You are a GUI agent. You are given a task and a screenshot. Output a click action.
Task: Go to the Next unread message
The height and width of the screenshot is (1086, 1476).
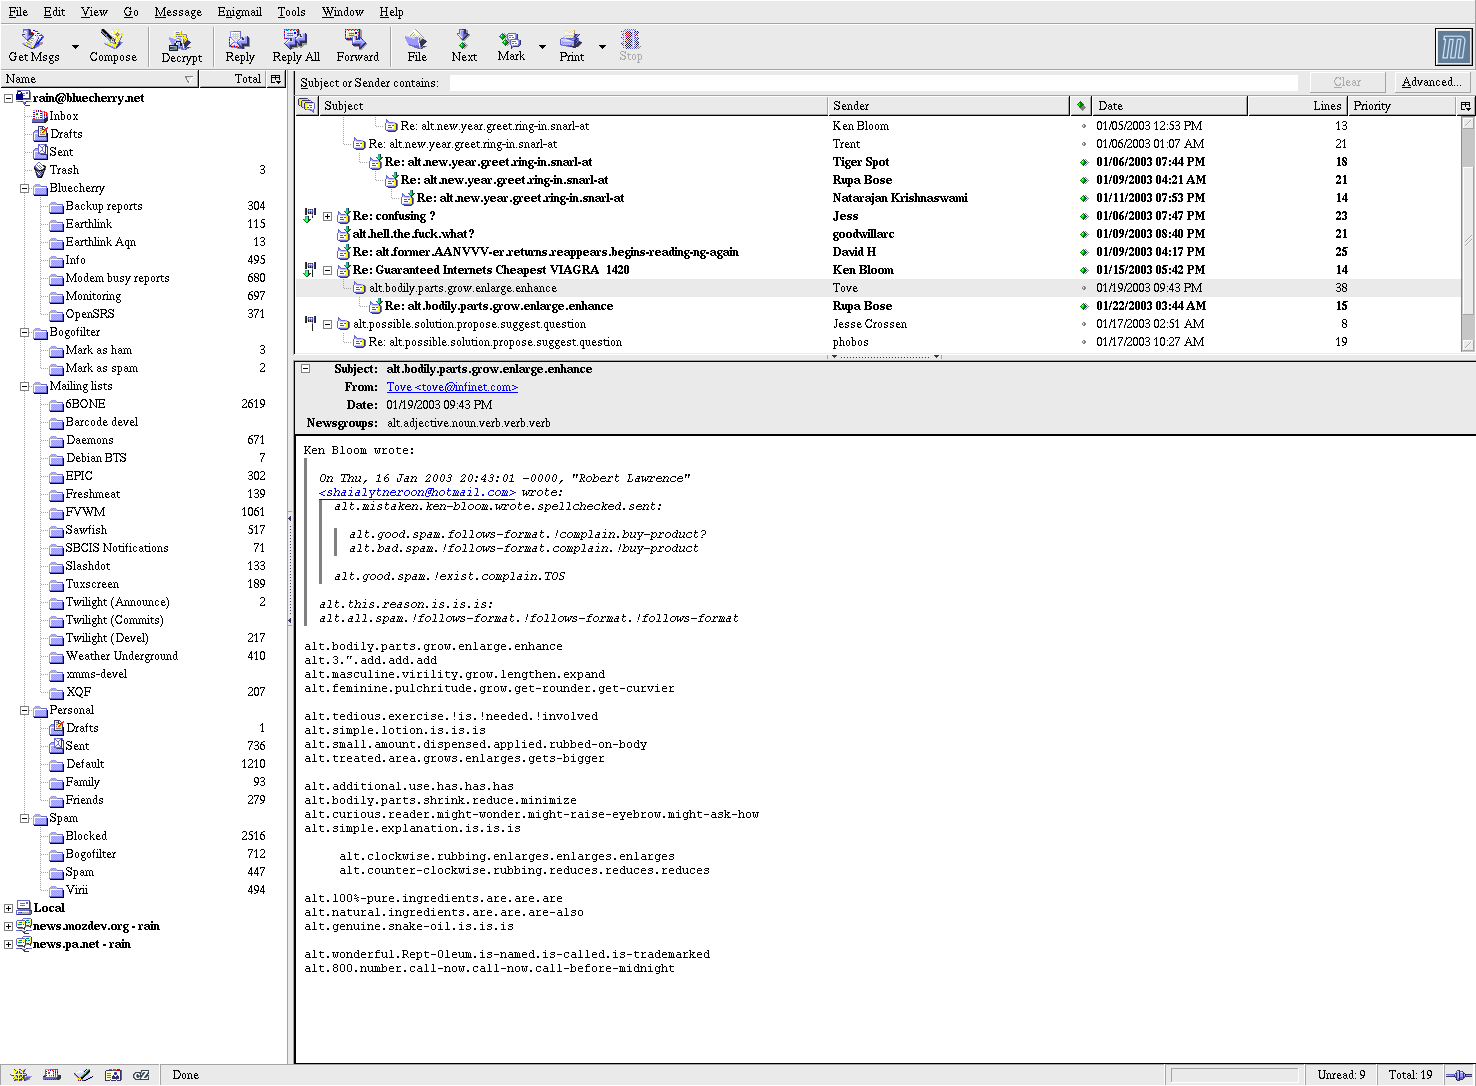[463, 46]
